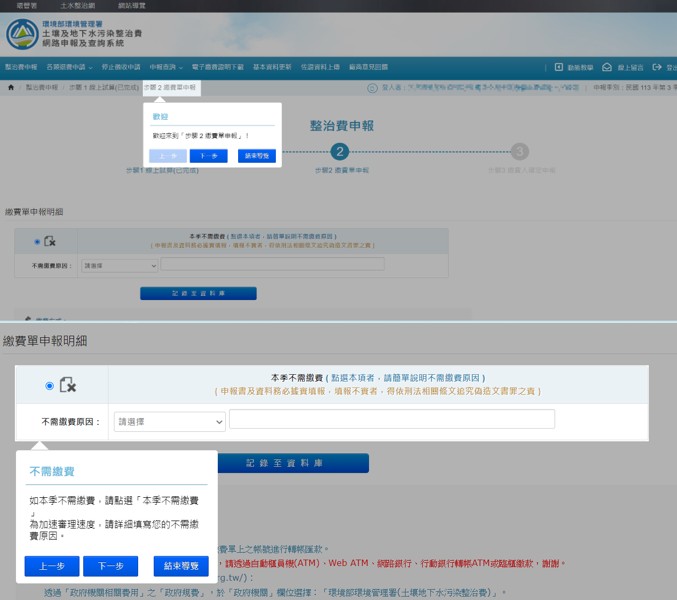This screenshot has height=600, width=677.
Task: Click 結束導覽 in the 不需繳費 popup
Action: coord(181,566)
